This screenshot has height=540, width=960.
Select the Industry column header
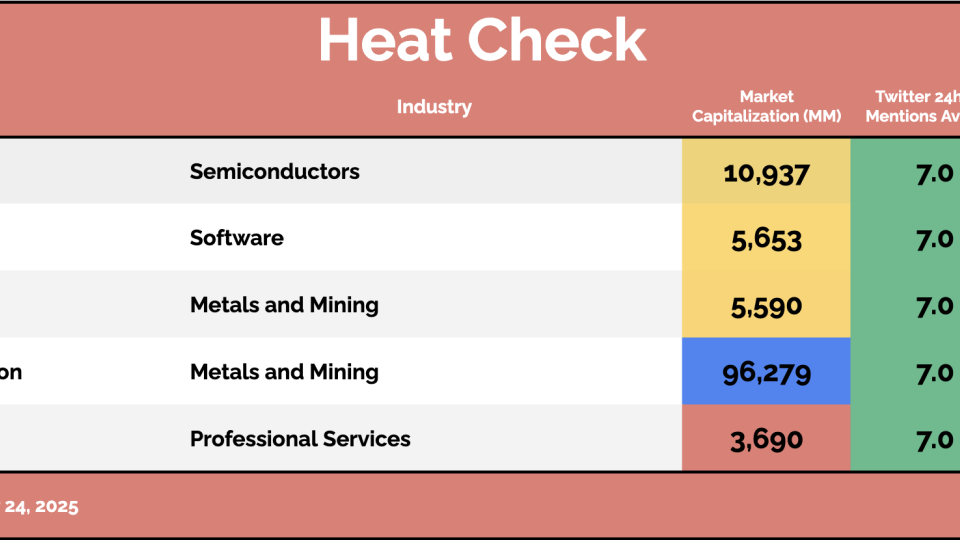(434, 107)
